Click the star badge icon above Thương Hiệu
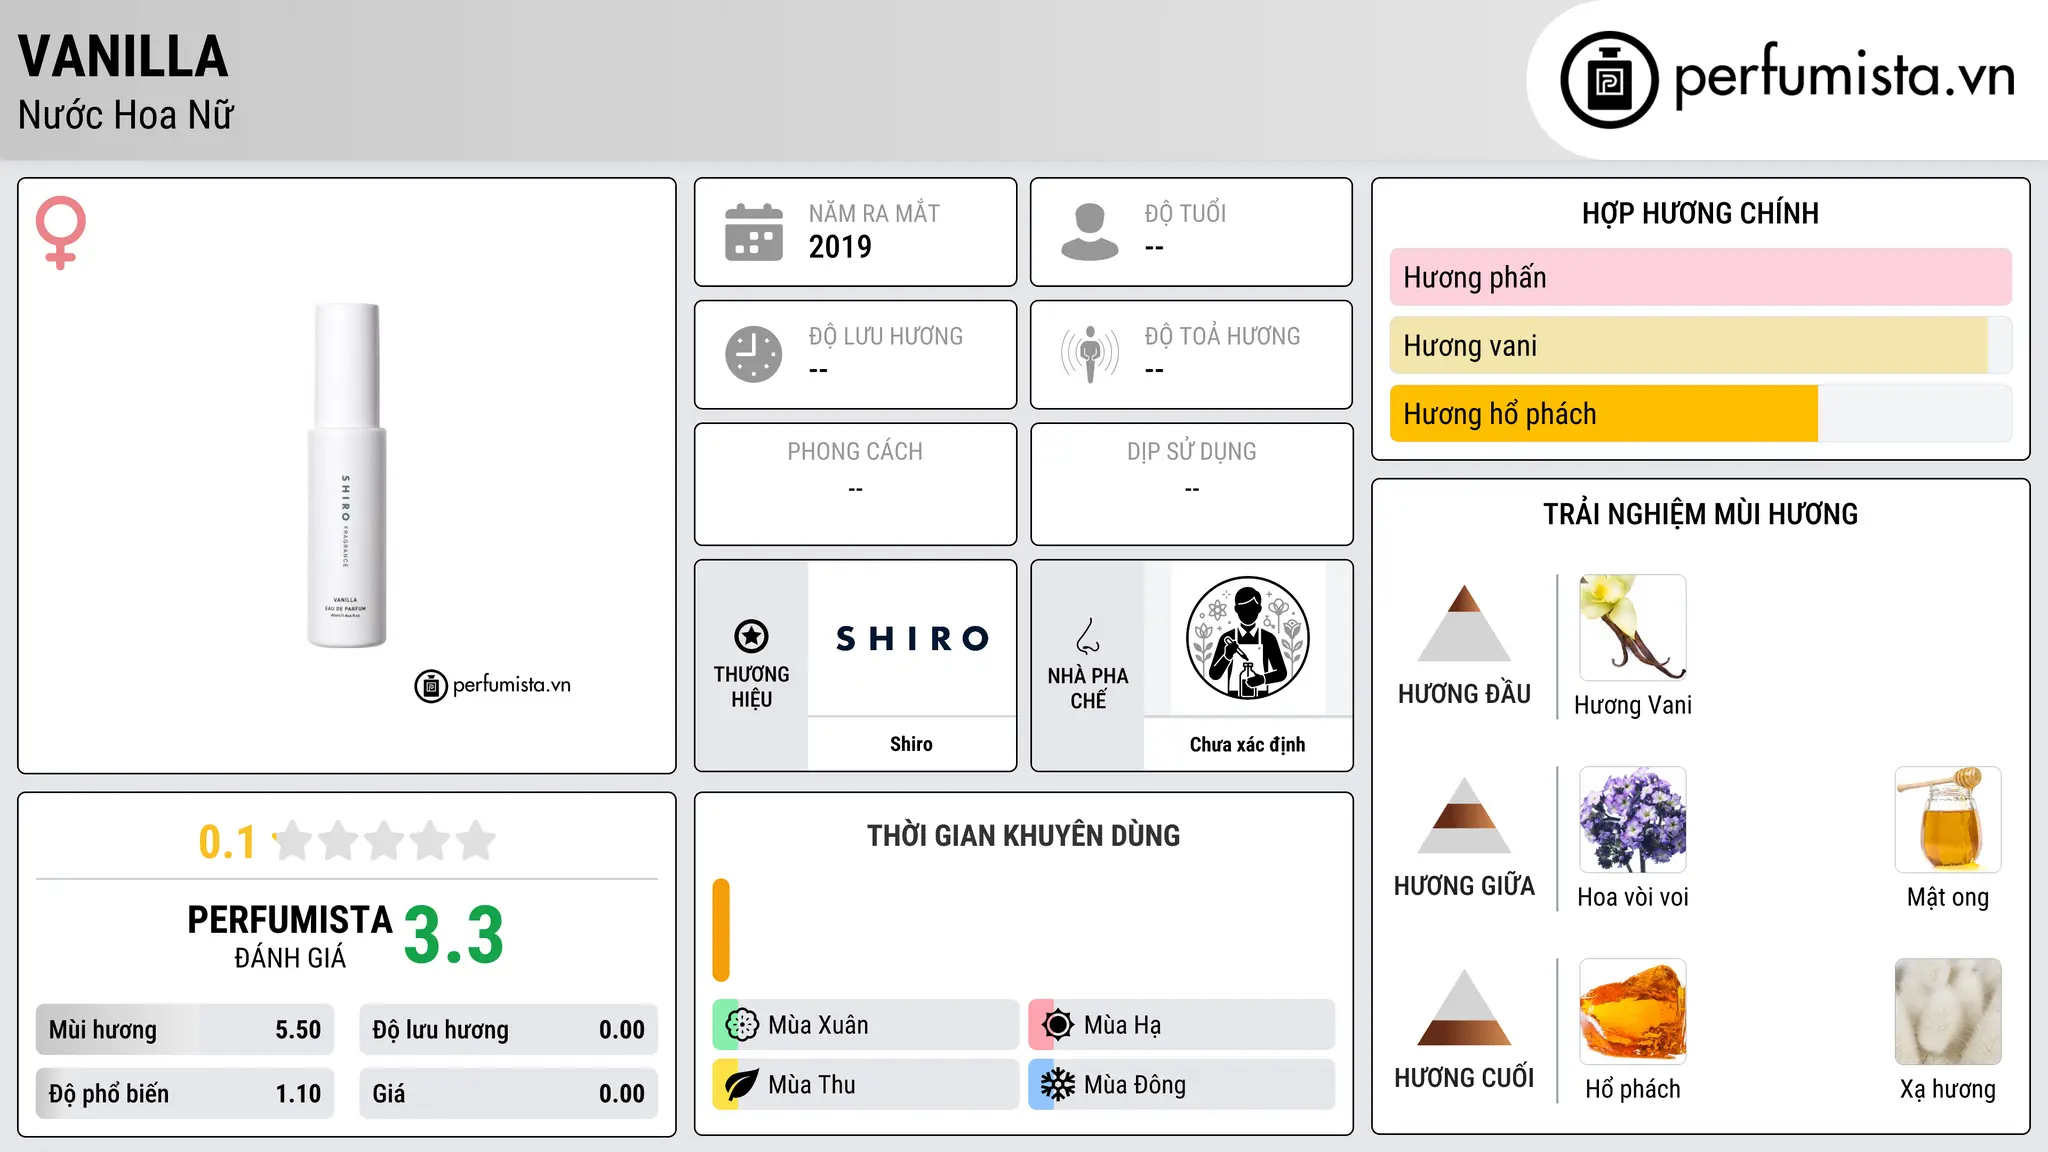2048x1152 pixels. point(751,636)
